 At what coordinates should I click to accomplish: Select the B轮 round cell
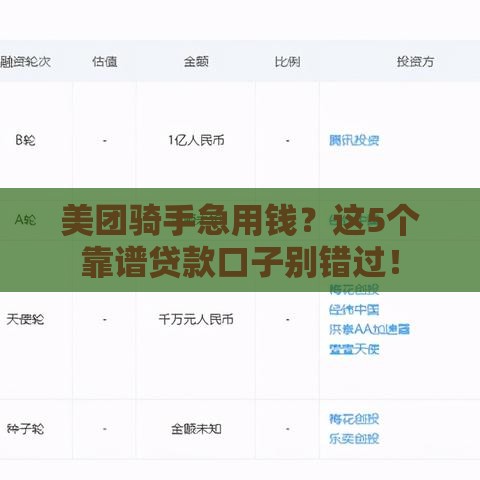tap(25, 140)
